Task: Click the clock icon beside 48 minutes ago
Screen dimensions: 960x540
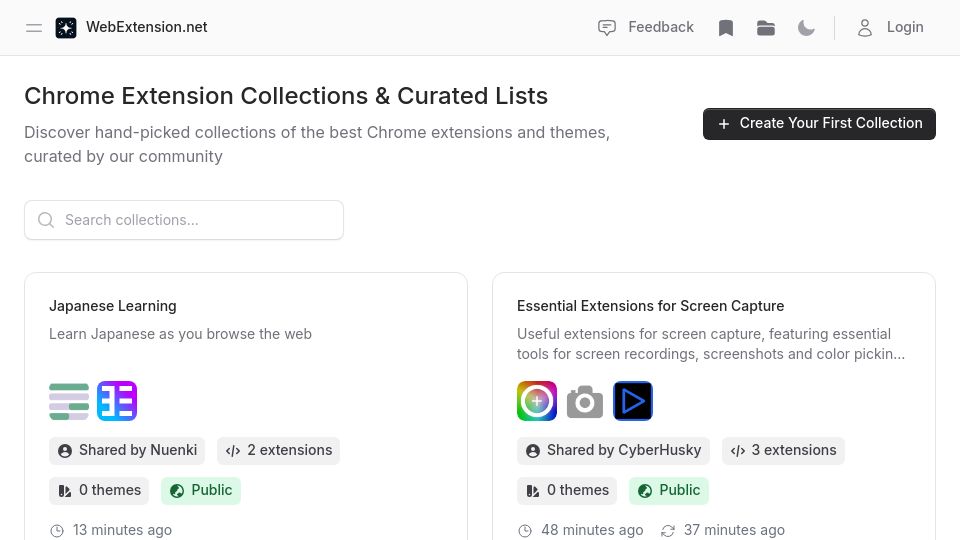Action: pyautogui.click(x=525, y=531)
